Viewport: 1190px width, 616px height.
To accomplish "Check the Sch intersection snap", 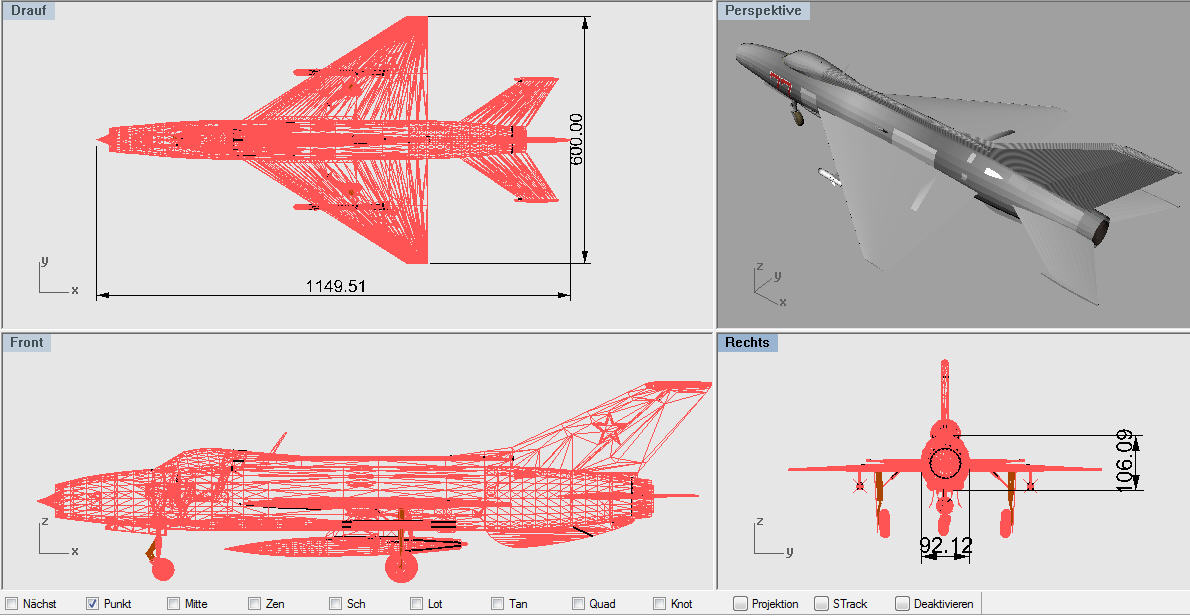I will click(335, 604).
